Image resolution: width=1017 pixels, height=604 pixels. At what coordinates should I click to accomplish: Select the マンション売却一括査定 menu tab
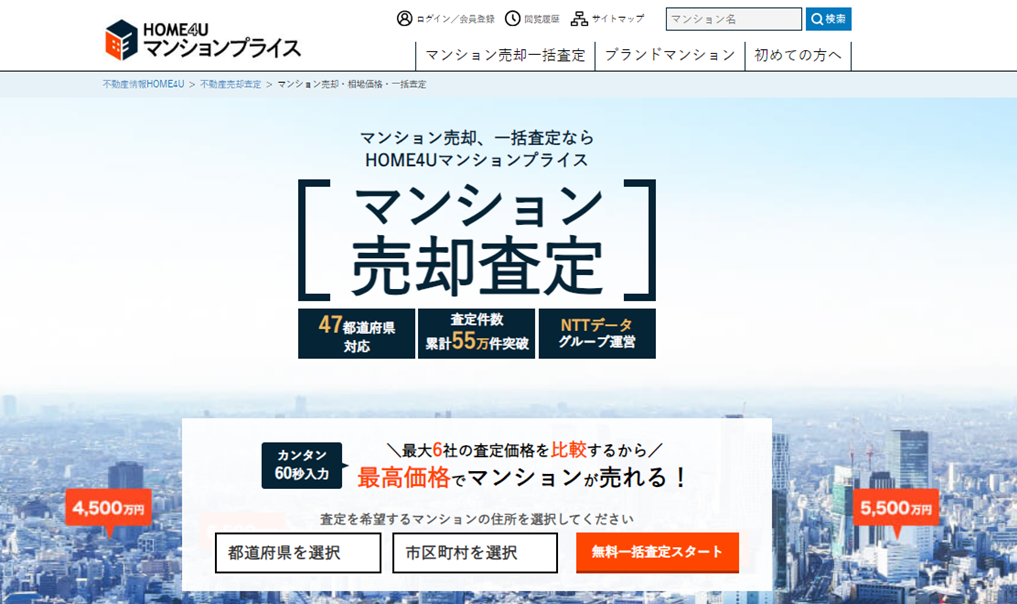(505, 56)
